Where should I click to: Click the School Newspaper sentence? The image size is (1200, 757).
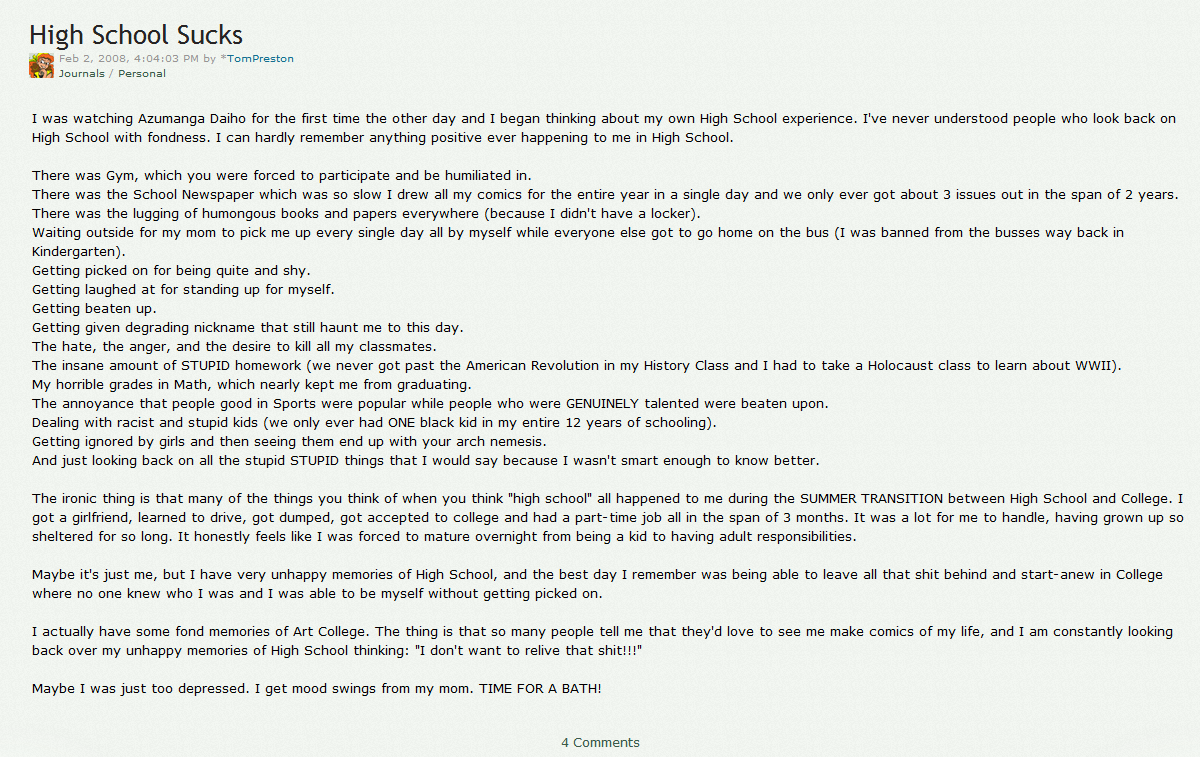pyautogui.click(x=605, y=194)
